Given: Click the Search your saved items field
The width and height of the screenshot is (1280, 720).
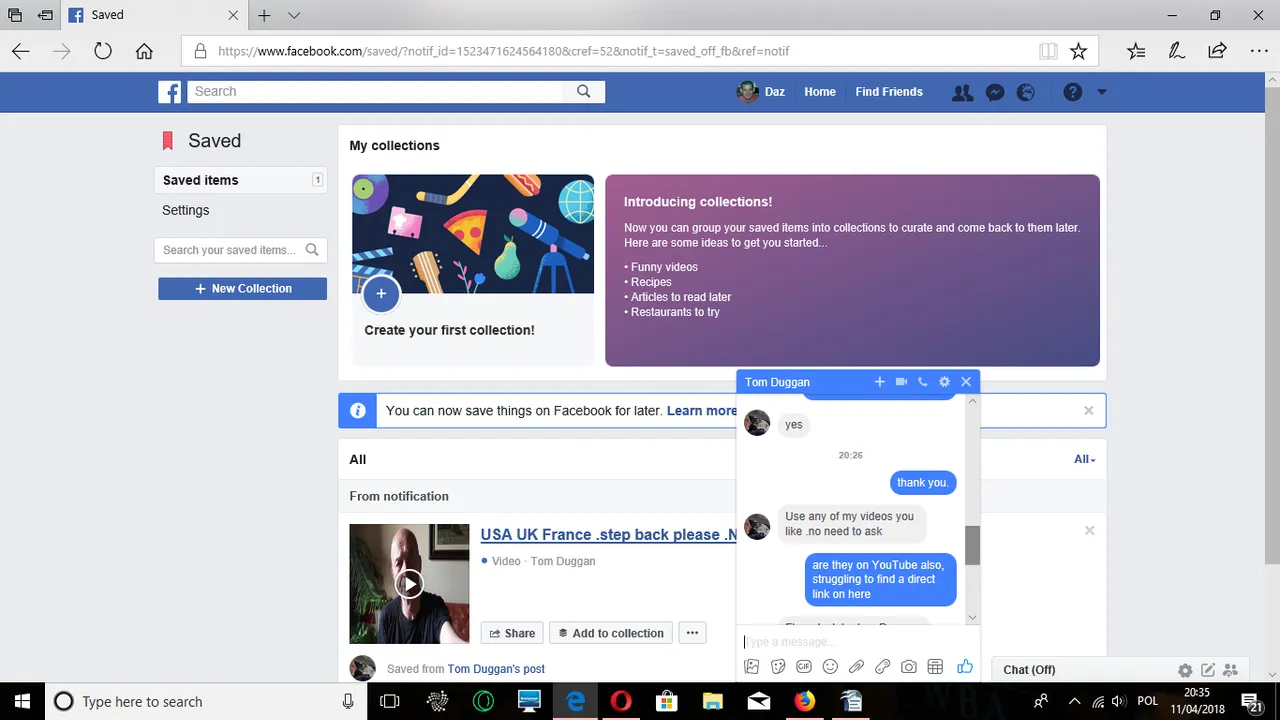Looking at the screenshot, I should tap(242, 250).
